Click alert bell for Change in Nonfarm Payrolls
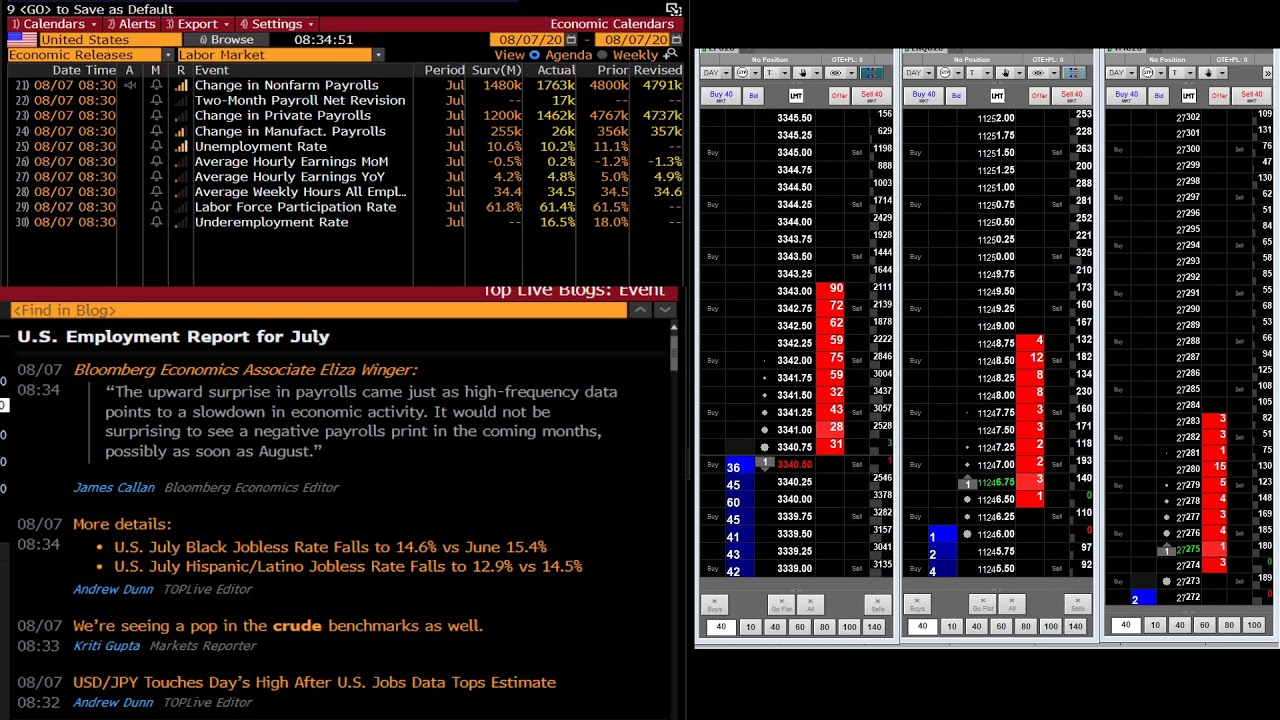This screenshot has height=720, width=1280. [x=156, y=85]
